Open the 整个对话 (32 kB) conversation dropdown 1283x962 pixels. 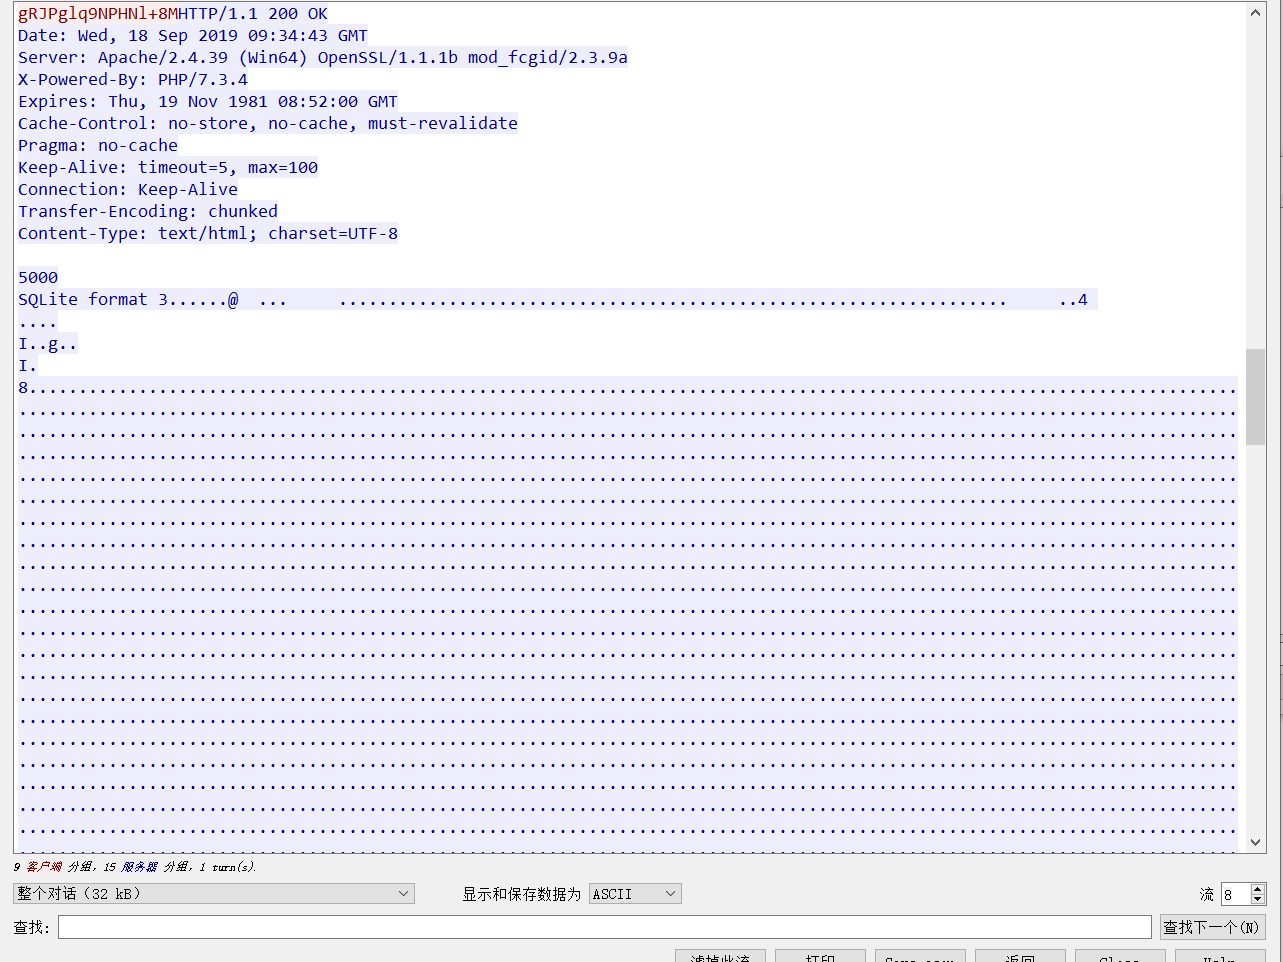pyautogui.click(x=214, y=893)
